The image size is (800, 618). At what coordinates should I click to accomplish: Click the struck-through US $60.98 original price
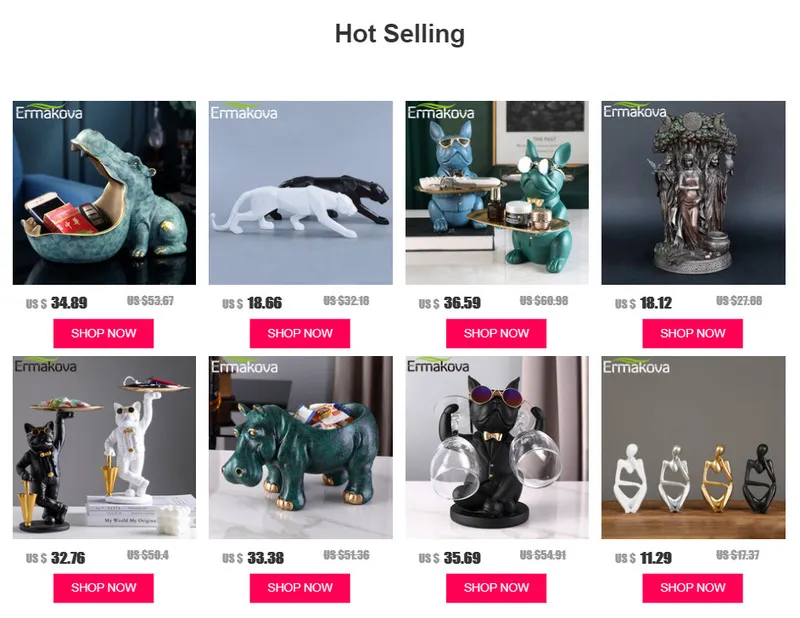(x=544, y=301)
